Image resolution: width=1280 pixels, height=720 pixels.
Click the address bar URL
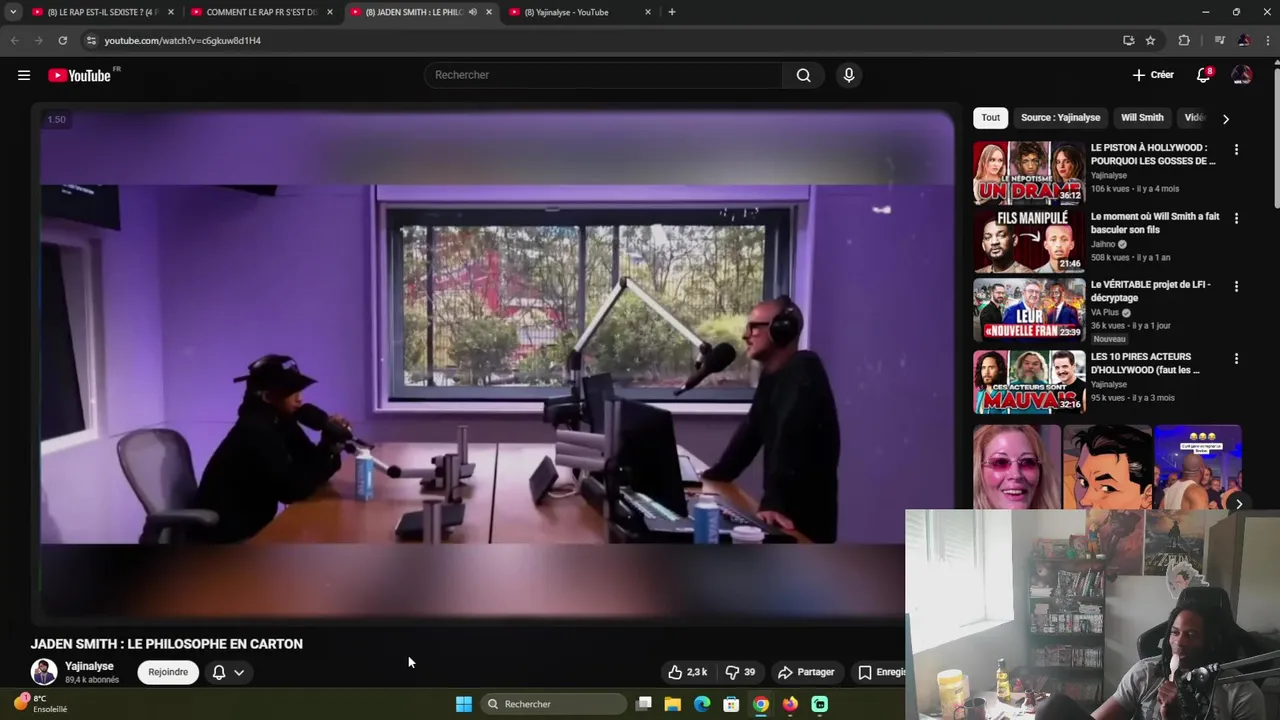pos(183,40)
